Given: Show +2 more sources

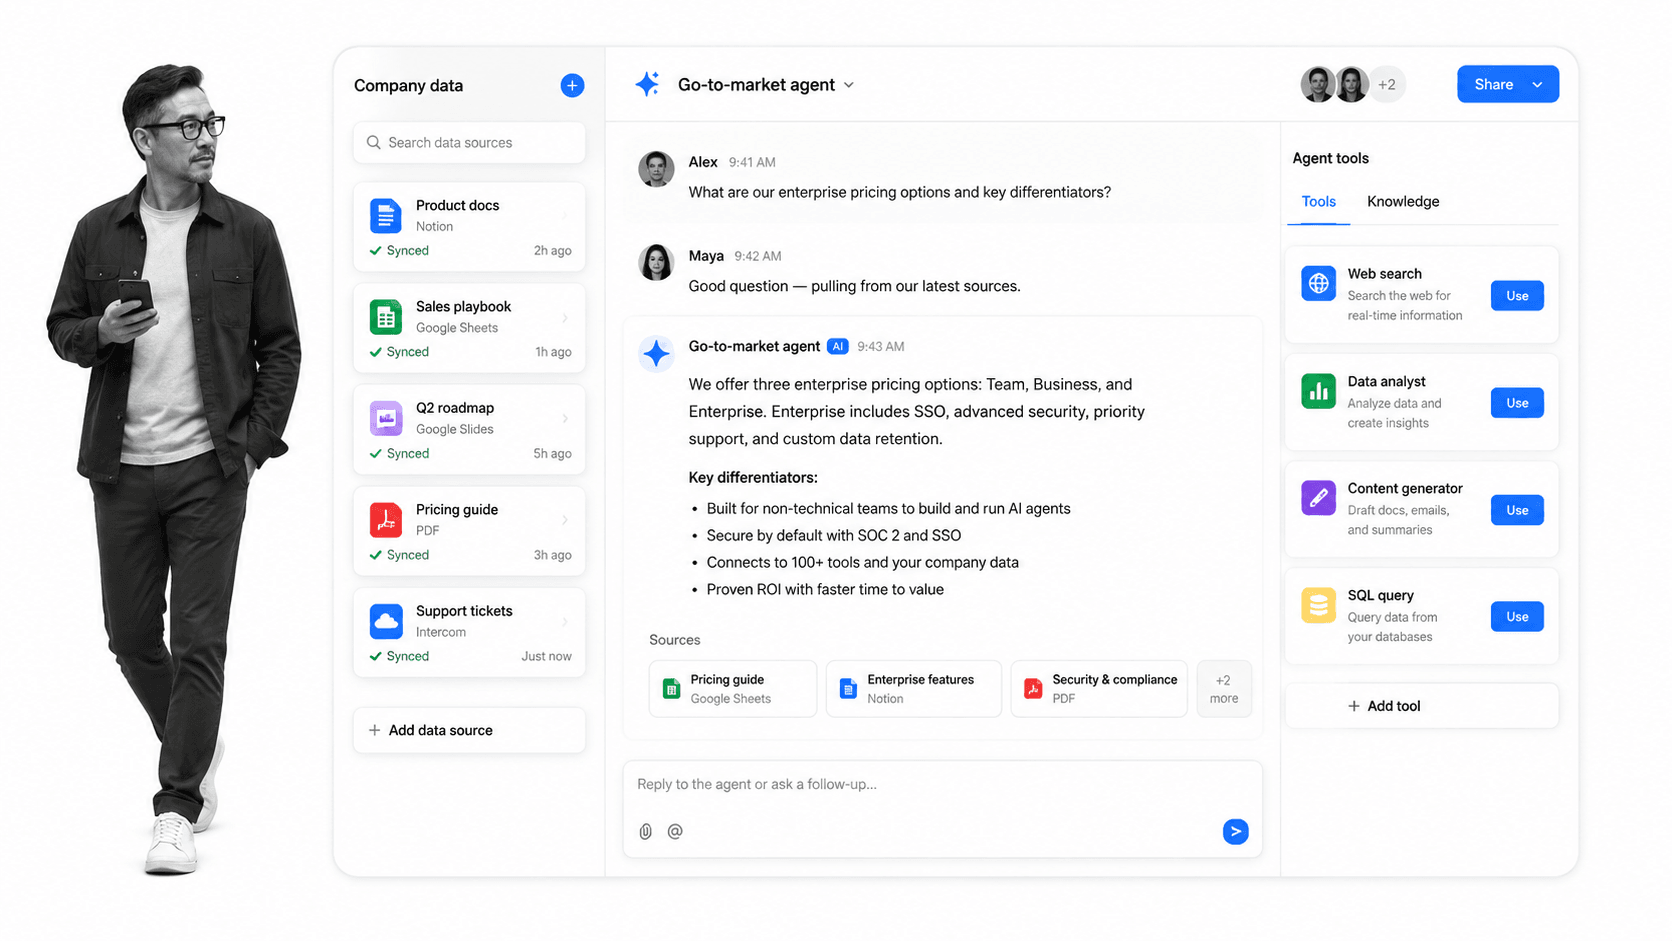Looking at the screenshot, I should (1224, 689).
